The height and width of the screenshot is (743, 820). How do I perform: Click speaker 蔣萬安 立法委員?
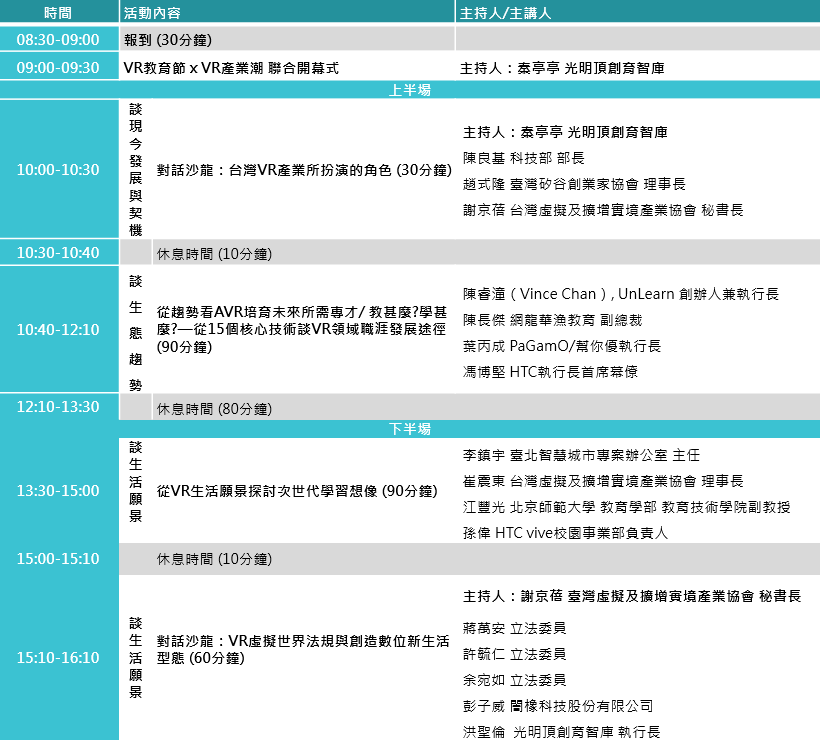(514, 628)
